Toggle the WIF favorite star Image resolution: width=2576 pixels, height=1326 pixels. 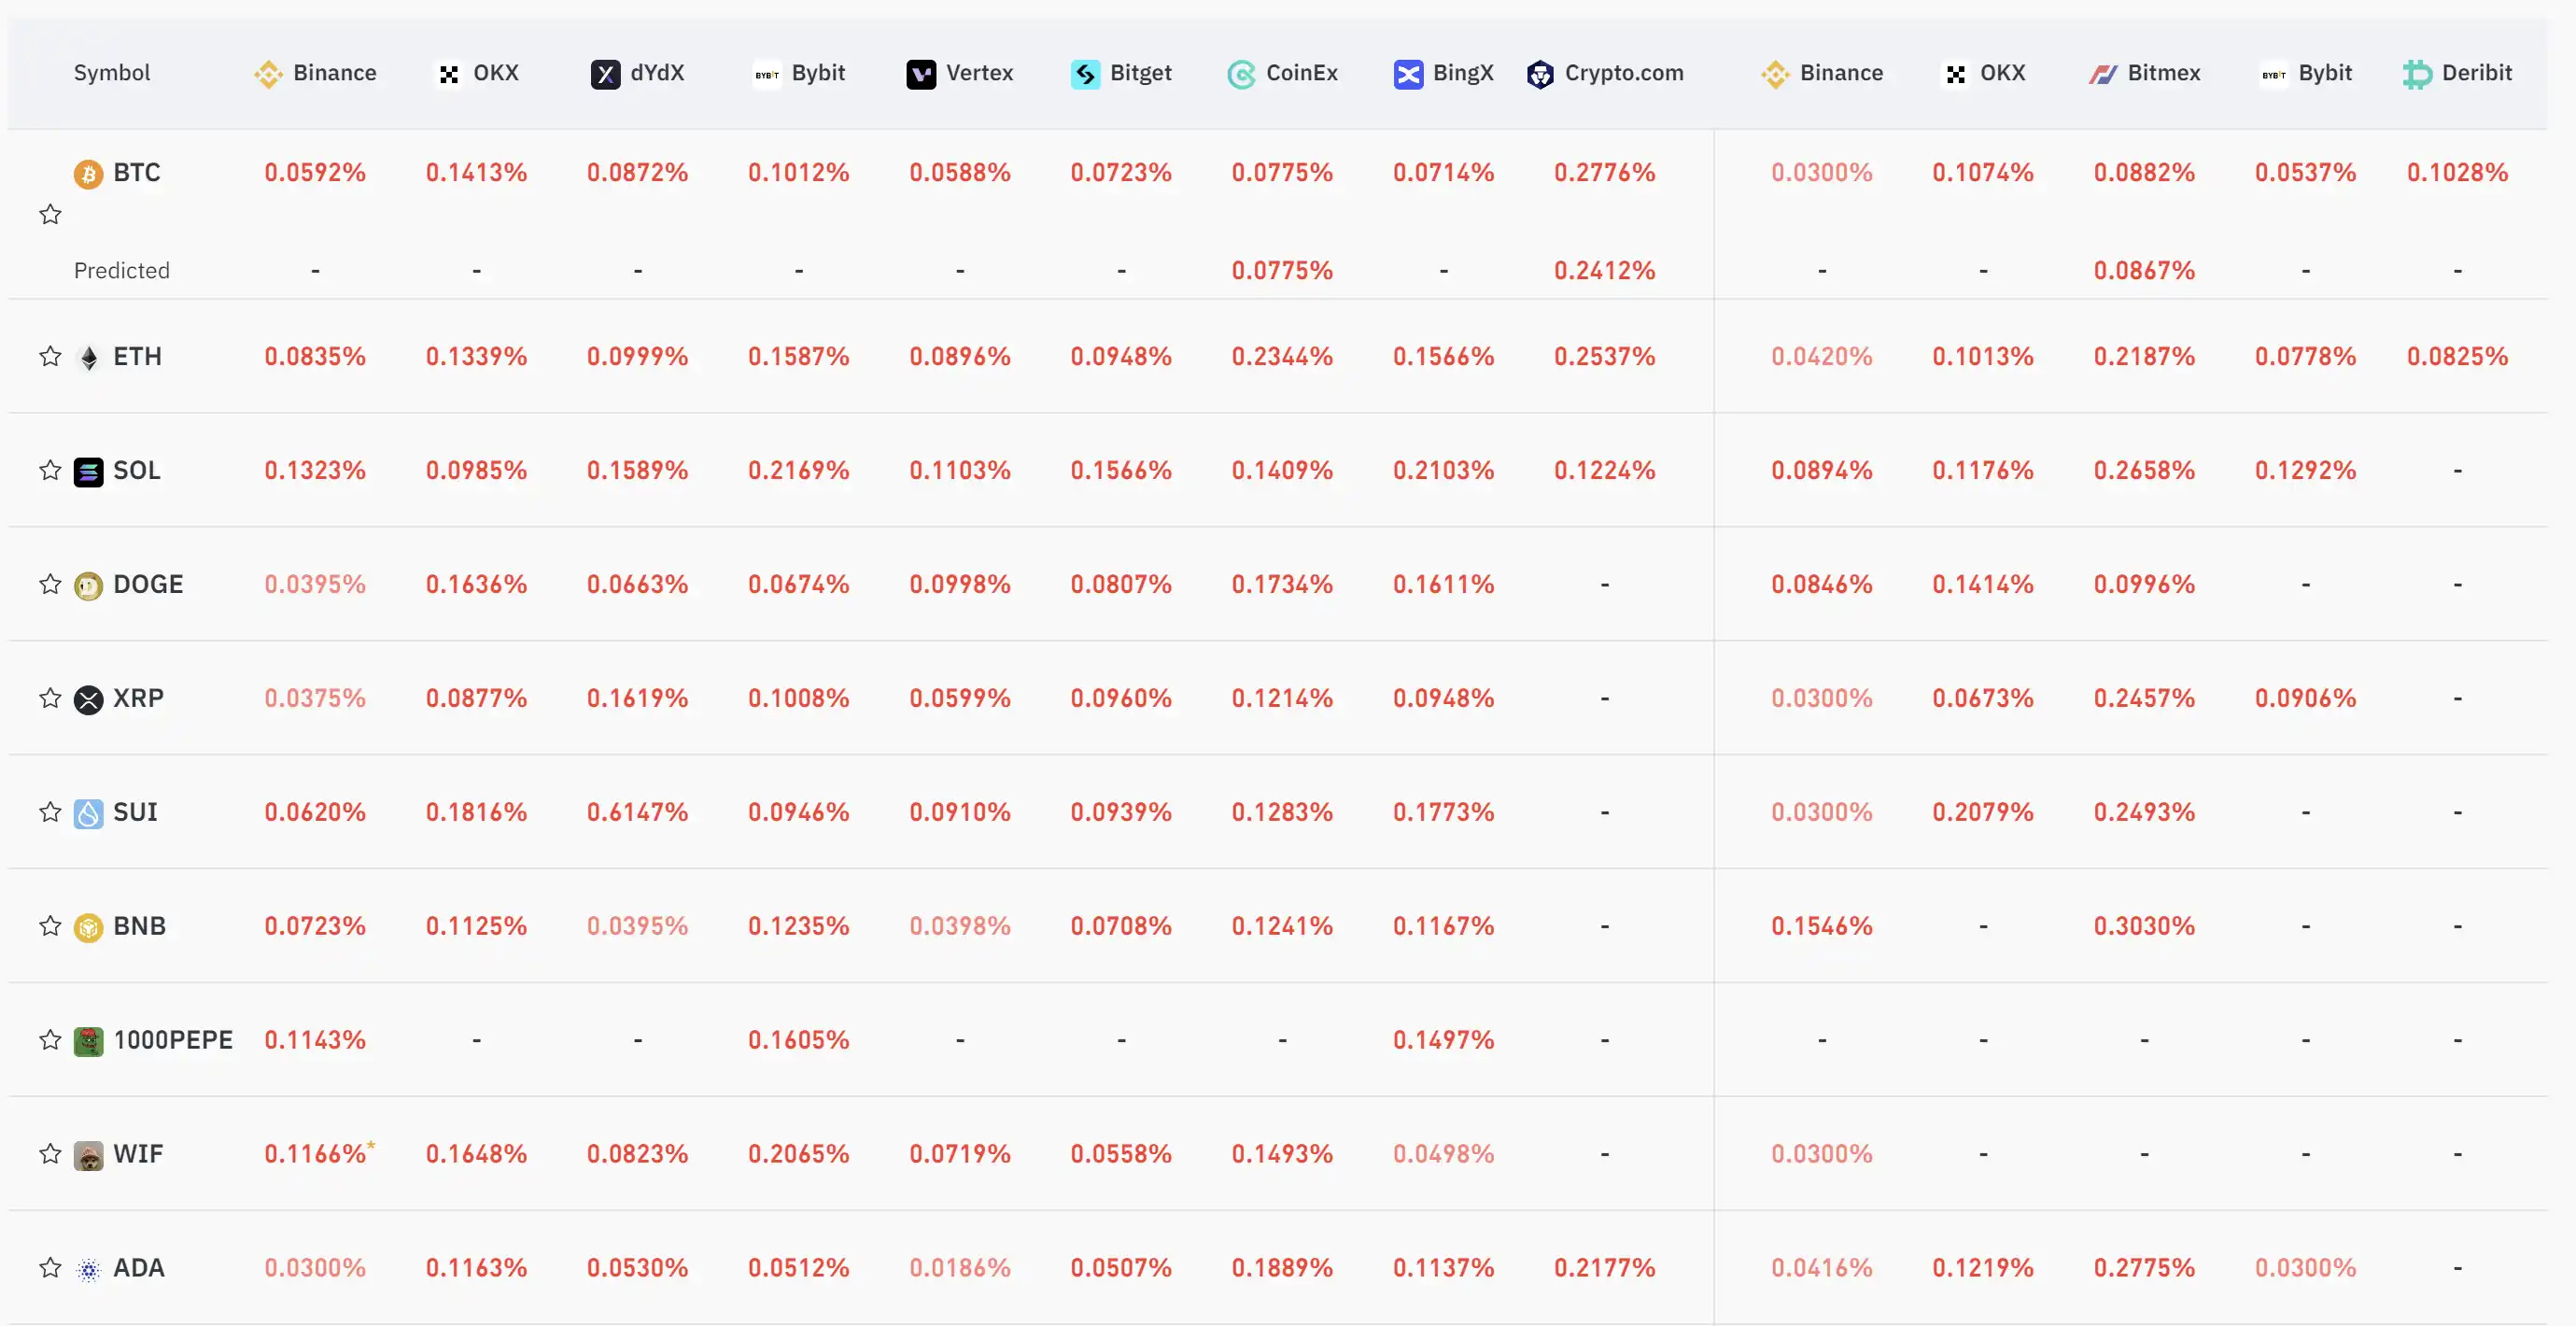tap(50, 1154)
